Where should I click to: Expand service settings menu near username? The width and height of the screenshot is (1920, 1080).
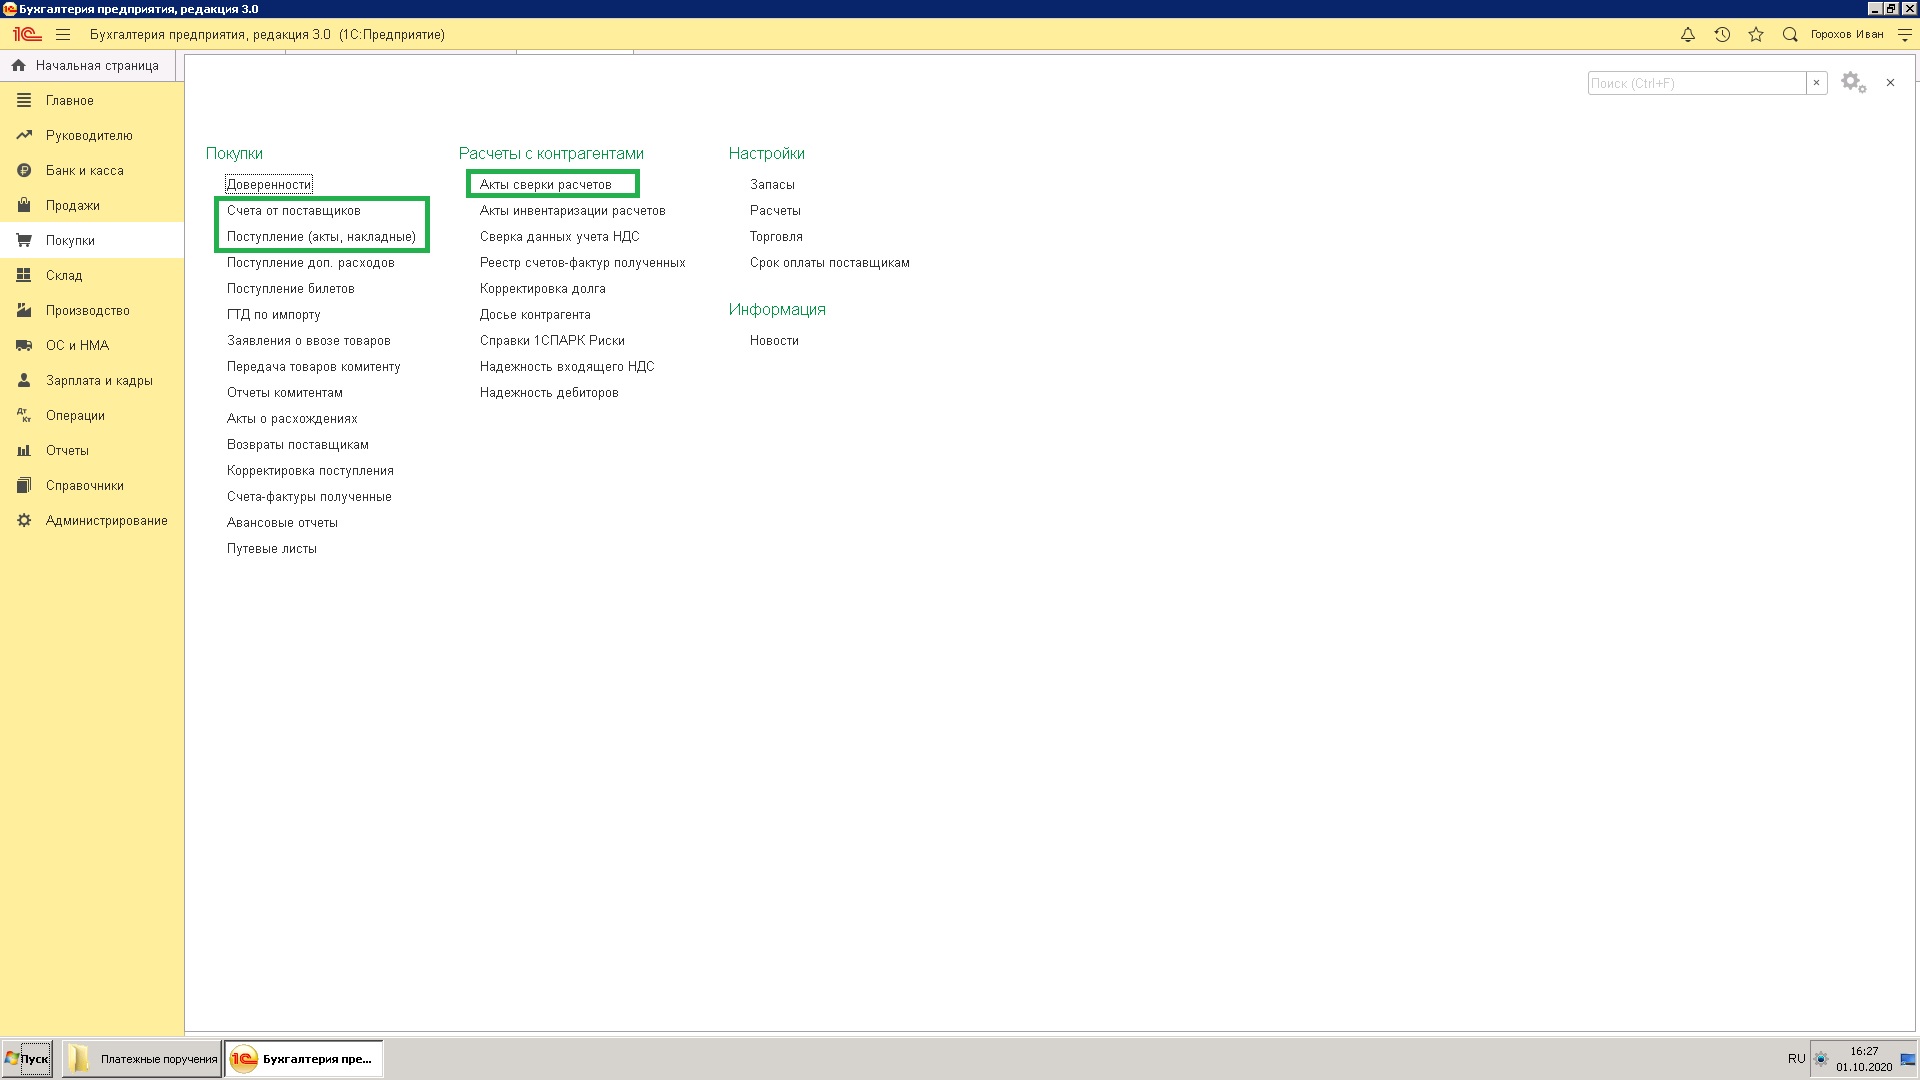click(x=1905, y=35)
